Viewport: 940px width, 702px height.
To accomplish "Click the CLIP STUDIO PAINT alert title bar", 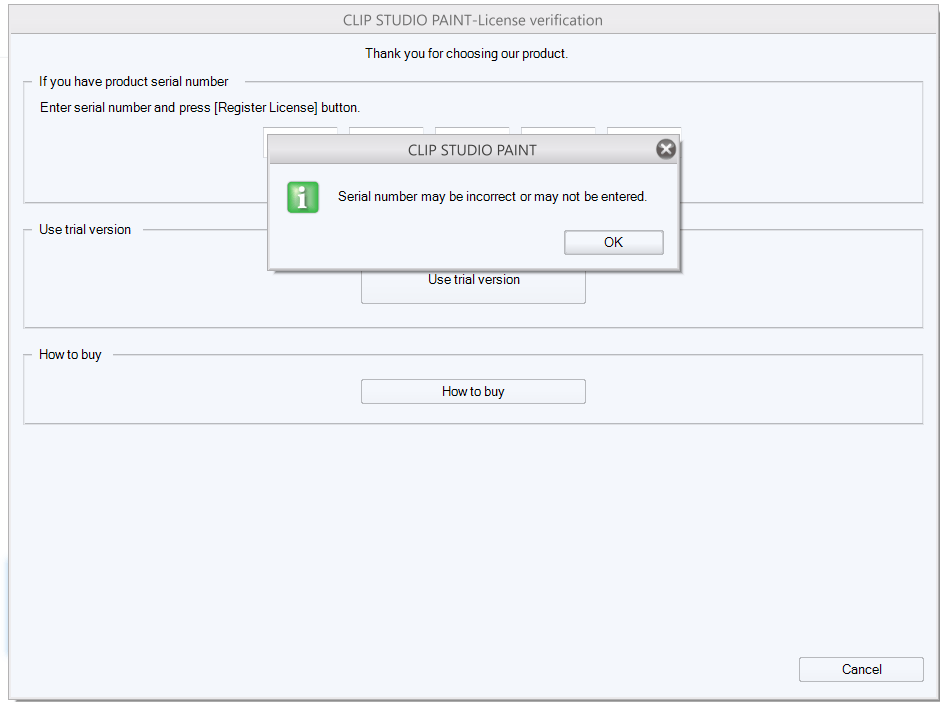I will pos(472,150).
